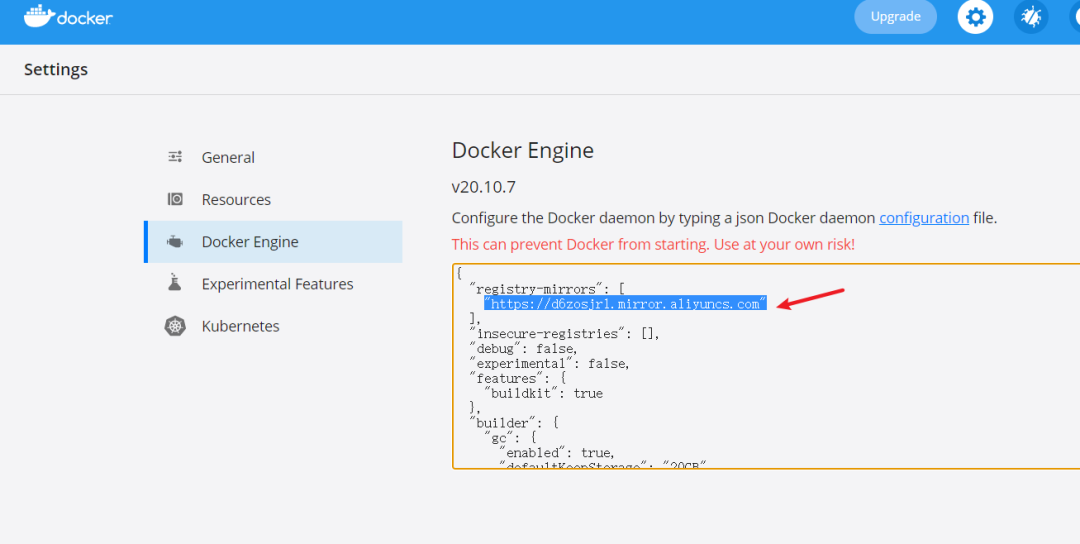Open the Kubernetes settings section
Screen dimensions: 1080x544
[240, 326]
